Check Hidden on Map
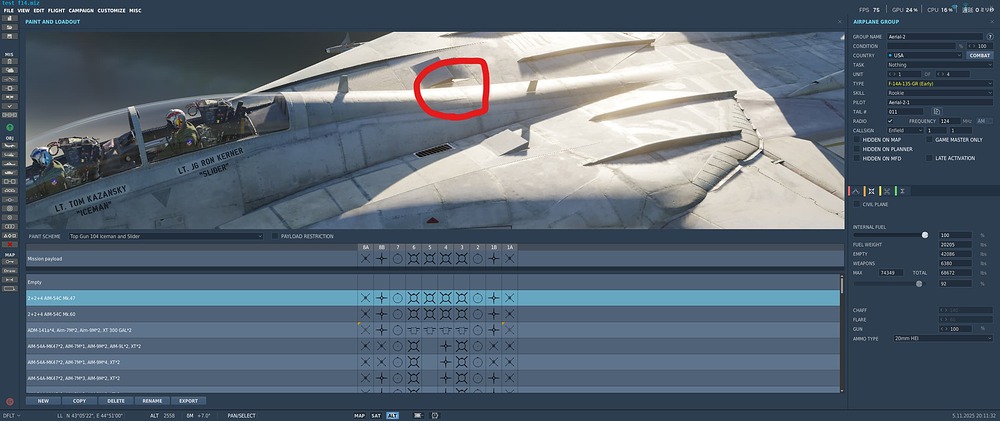The width and height of the screenshot is (1000, 421). tap(857, 139)
